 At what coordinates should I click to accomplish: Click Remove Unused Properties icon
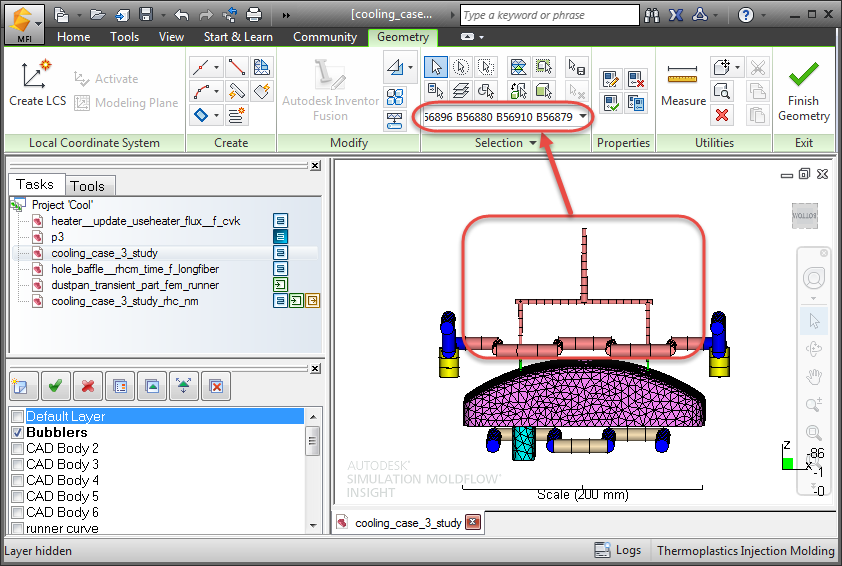[x=636, y=79]
